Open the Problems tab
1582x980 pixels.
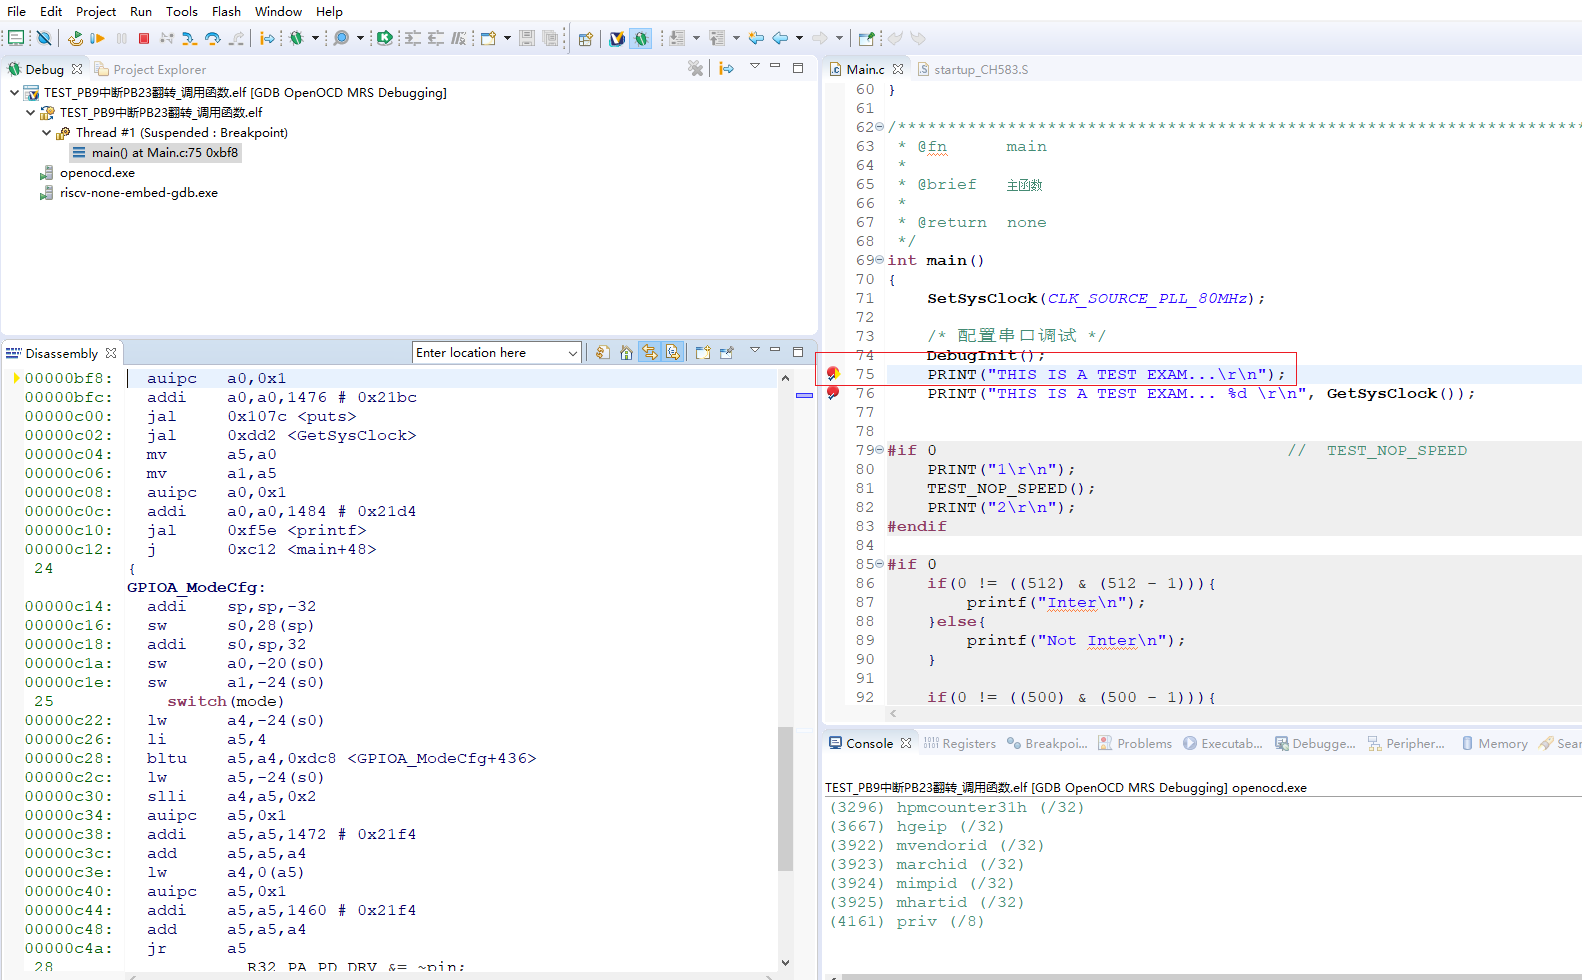pyautogui.click(x=1135, y=743)
